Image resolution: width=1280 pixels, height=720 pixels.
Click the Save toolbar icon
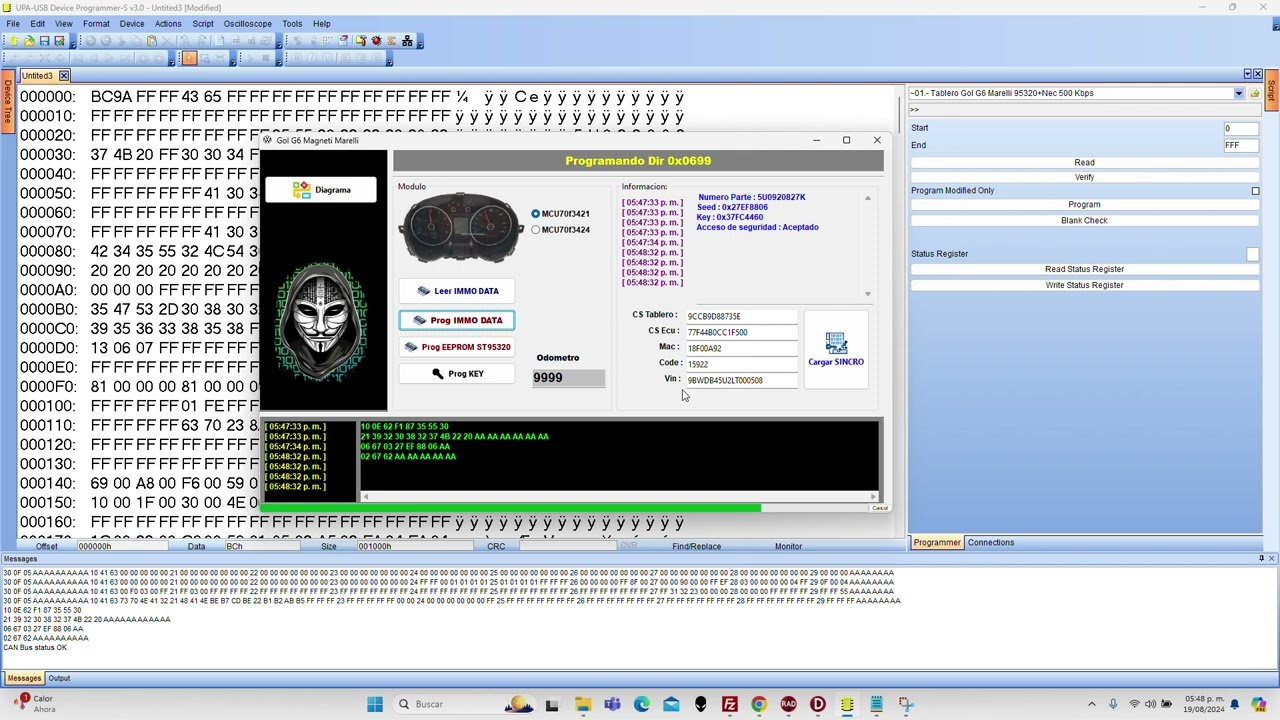coord(44,41)
